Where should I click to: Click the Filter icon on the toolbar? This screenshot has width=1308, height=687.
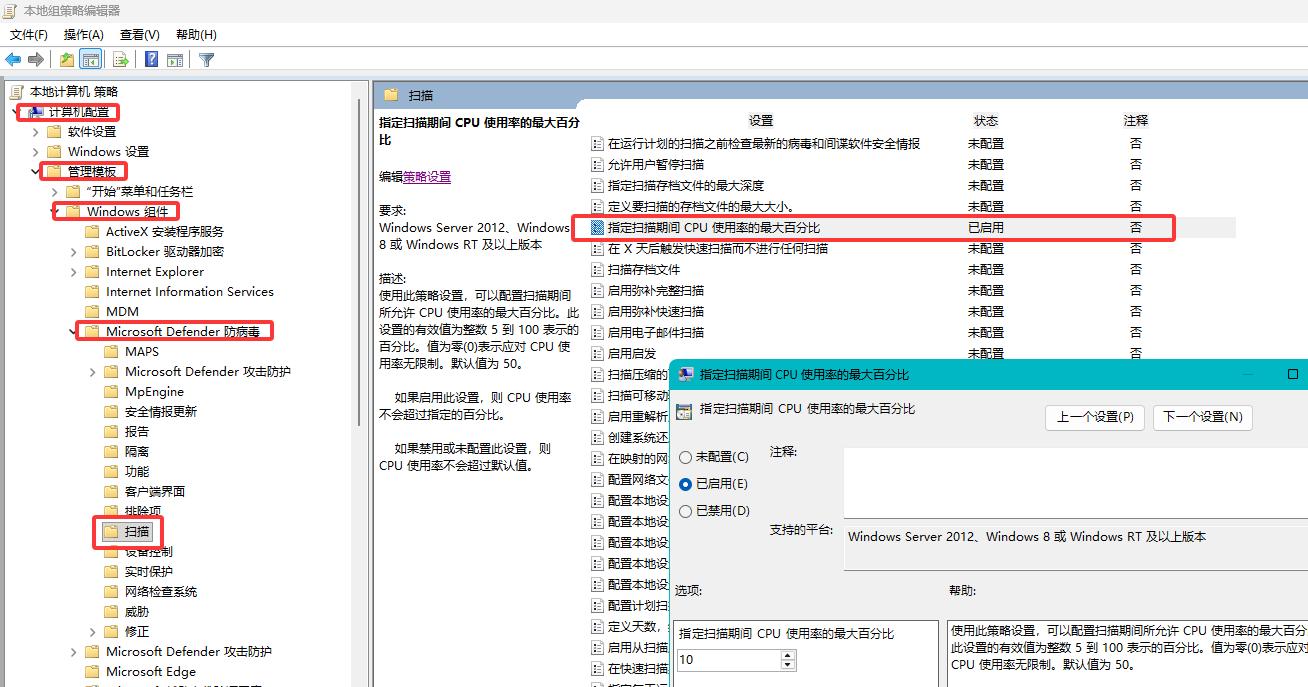coord(206,59)
